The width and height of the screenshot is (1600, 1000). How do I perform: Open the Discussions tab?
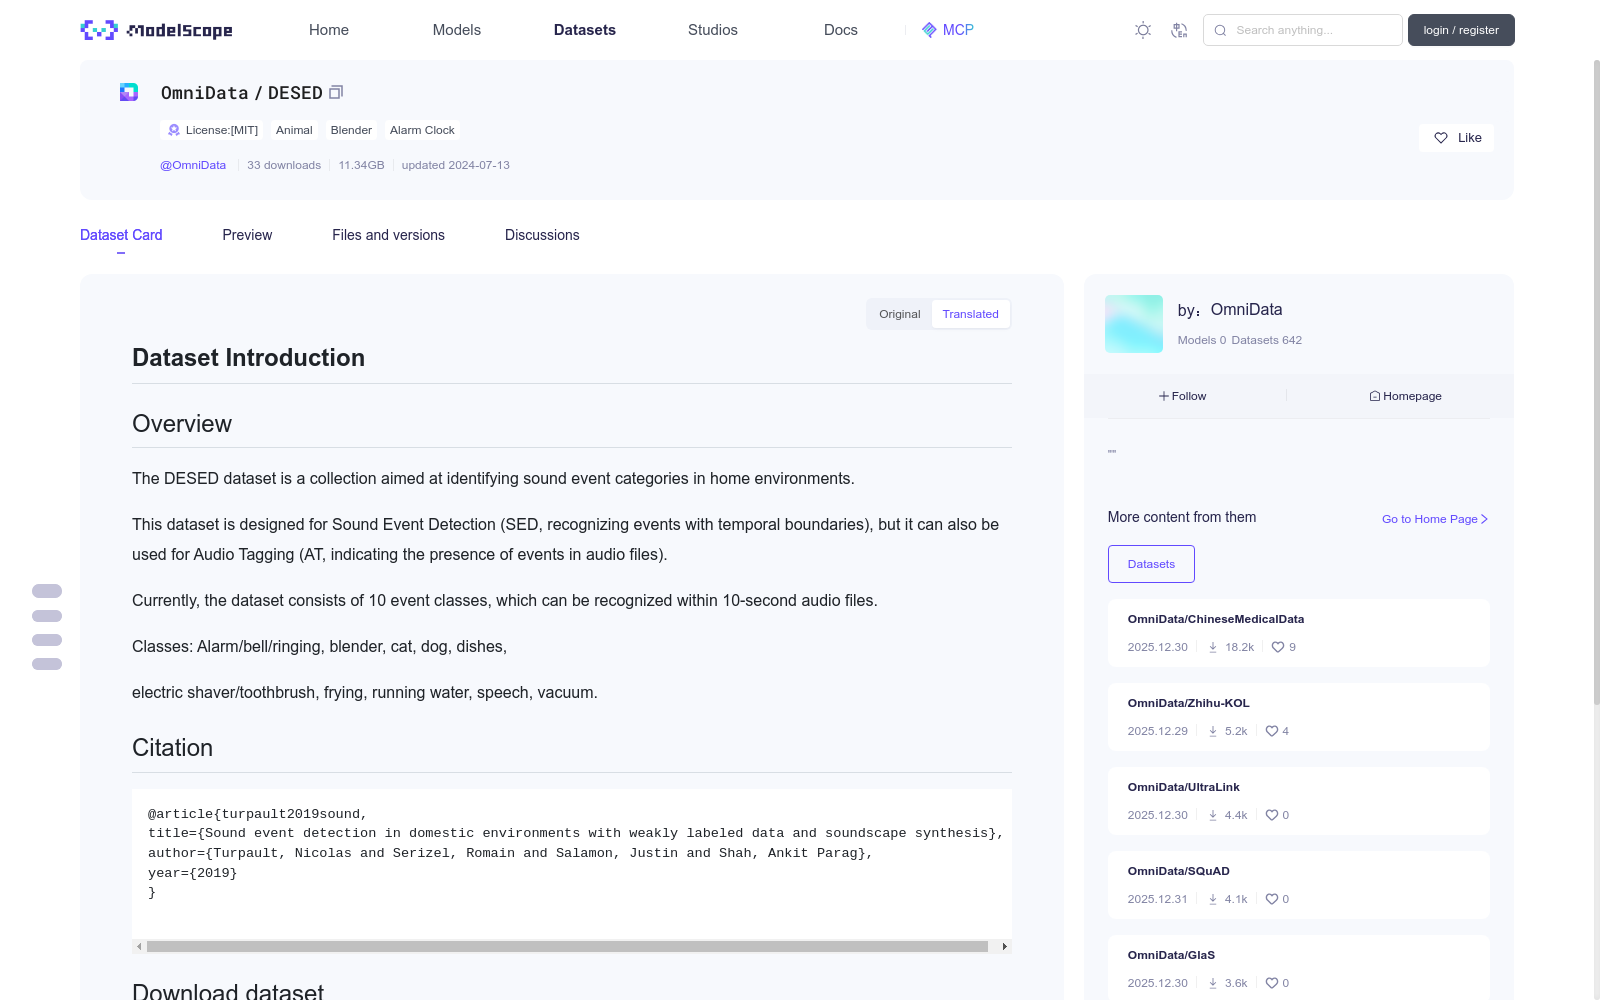pyautogui.click(x=542, y=235)
